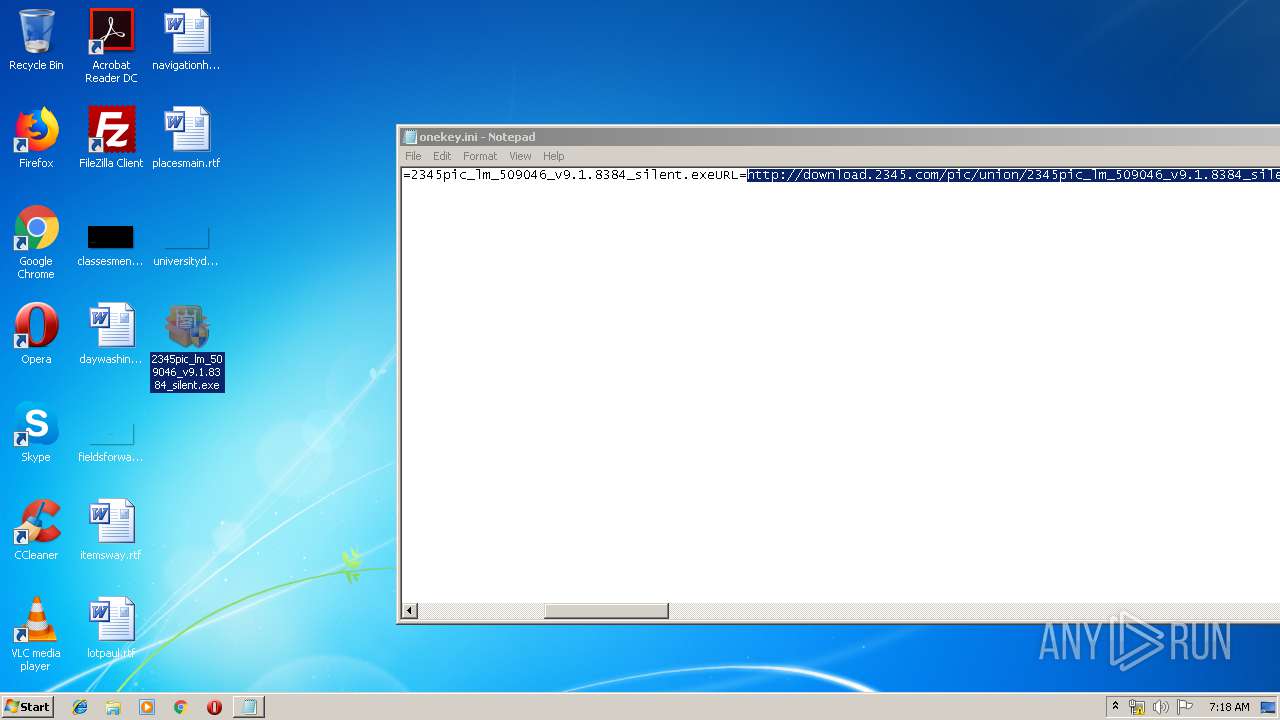Open Opera from the taskbar
The image size is (1280, 720).
tap(214, 707)
